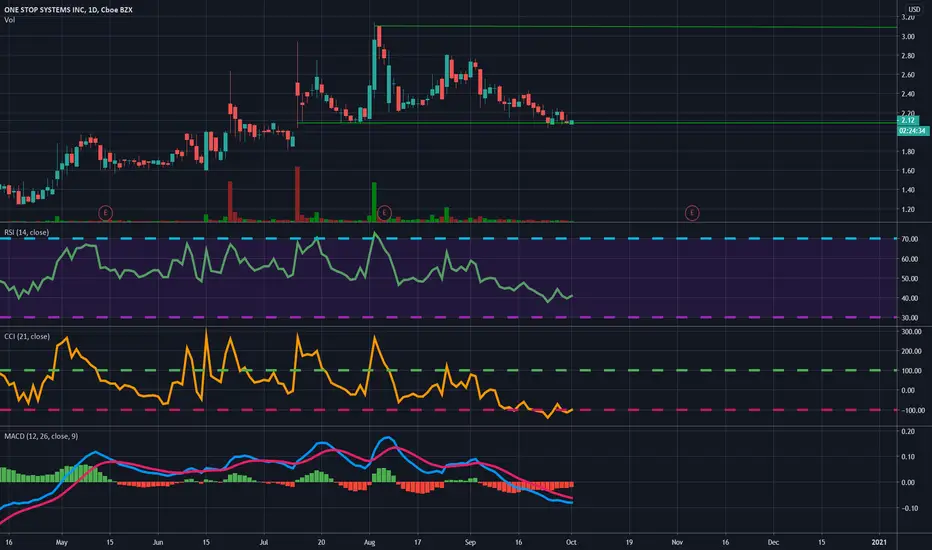
Task: Click the Jul label on time axis
Action: [264, 542]
